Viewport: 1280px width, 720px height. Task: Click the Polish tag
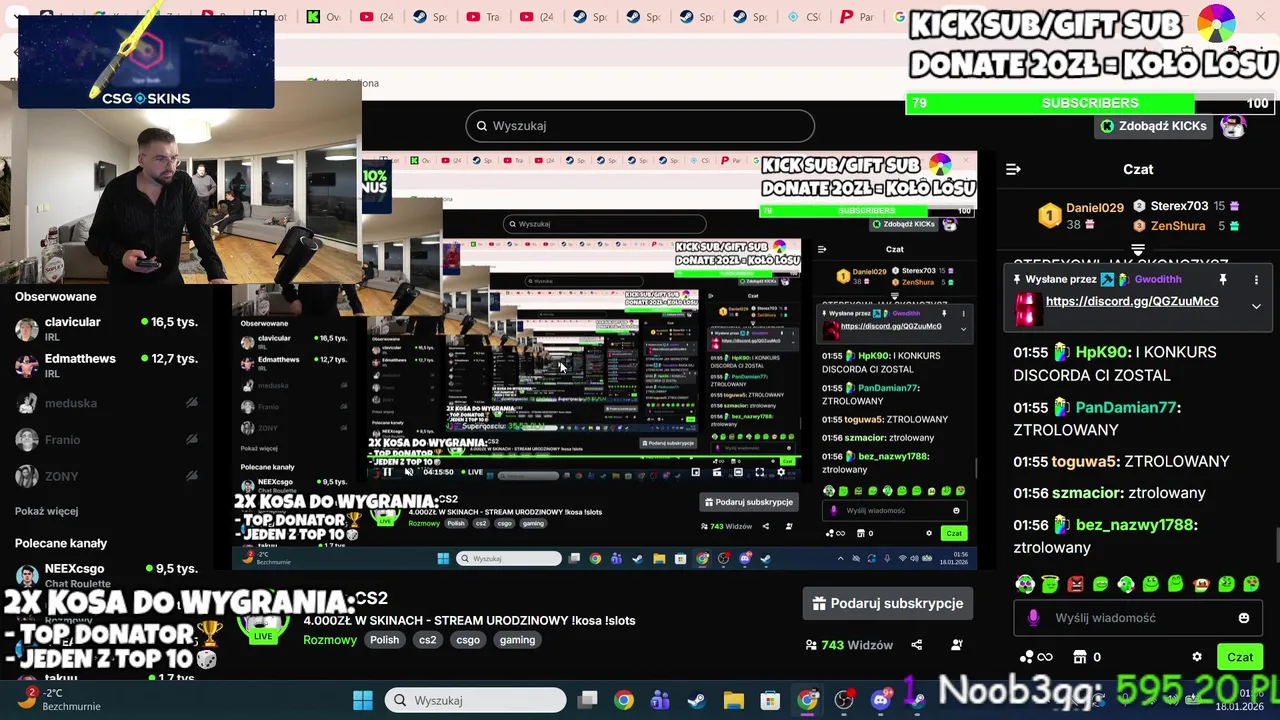point(384,640)
